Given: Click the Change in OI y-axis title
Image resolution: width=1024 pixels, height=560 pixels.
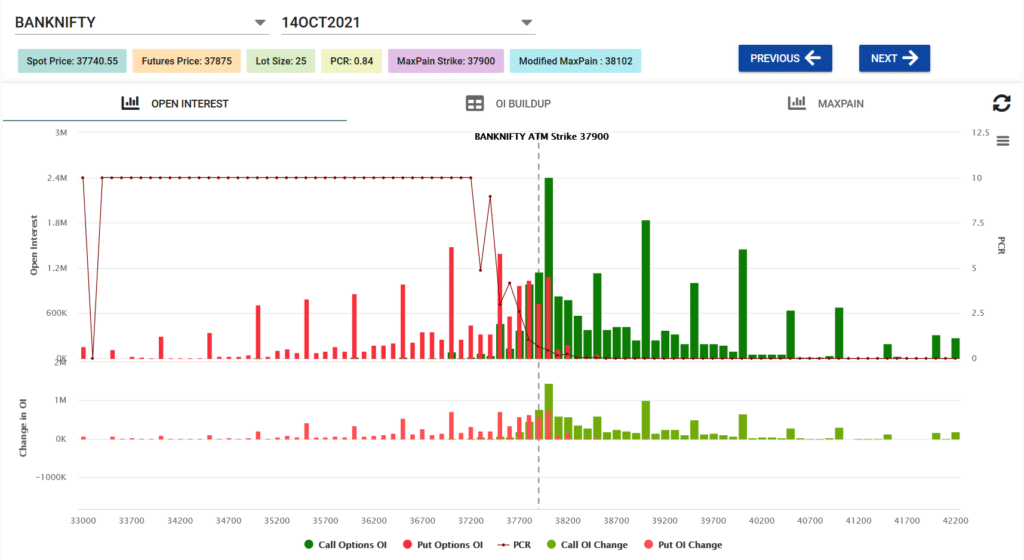Looking at the screenshot, I should [24, 428].
